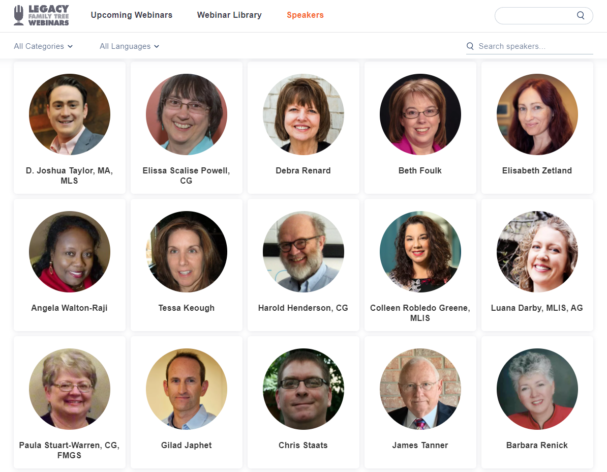607x472 pixels.
Task: Click the search speakers magnifier icon
Action: click(x=470, y=46)
